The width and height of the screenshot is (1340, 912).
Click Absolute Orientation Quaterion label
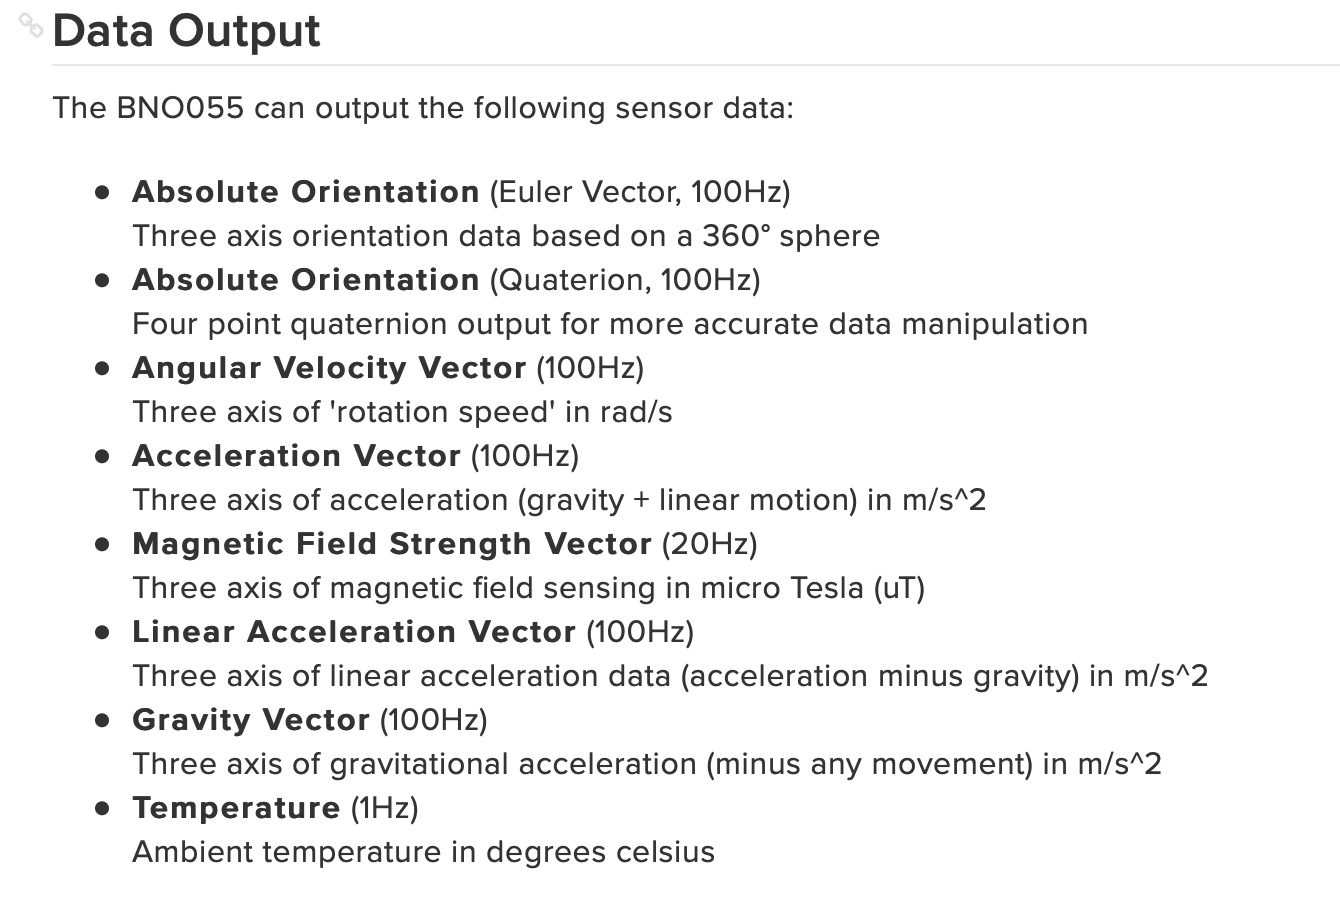tap(306, 280)
